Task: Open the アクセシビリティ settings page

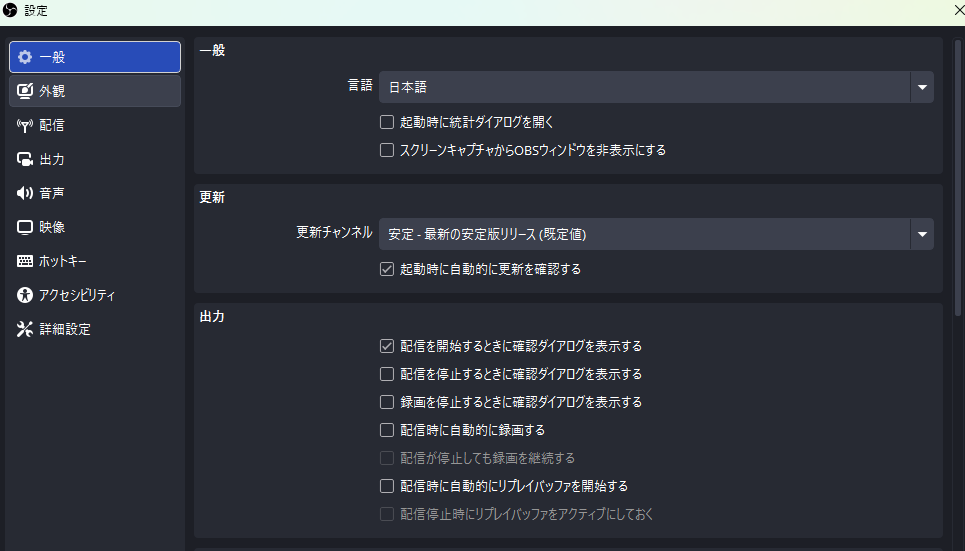Action: (x=95, y=295)
